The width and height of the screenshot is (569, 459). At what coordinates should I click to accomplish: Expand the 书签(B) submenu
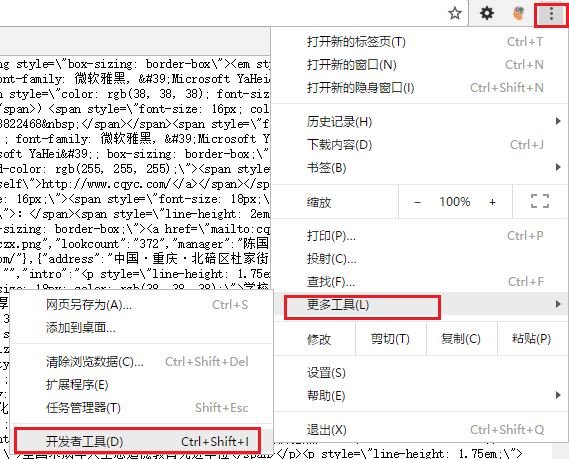(x=417, y=168)
